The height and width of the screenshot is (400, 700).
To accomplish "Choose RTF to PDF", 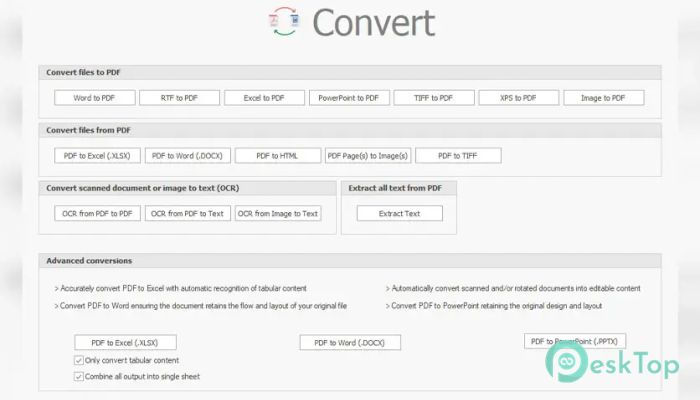I will coord(179,98).
